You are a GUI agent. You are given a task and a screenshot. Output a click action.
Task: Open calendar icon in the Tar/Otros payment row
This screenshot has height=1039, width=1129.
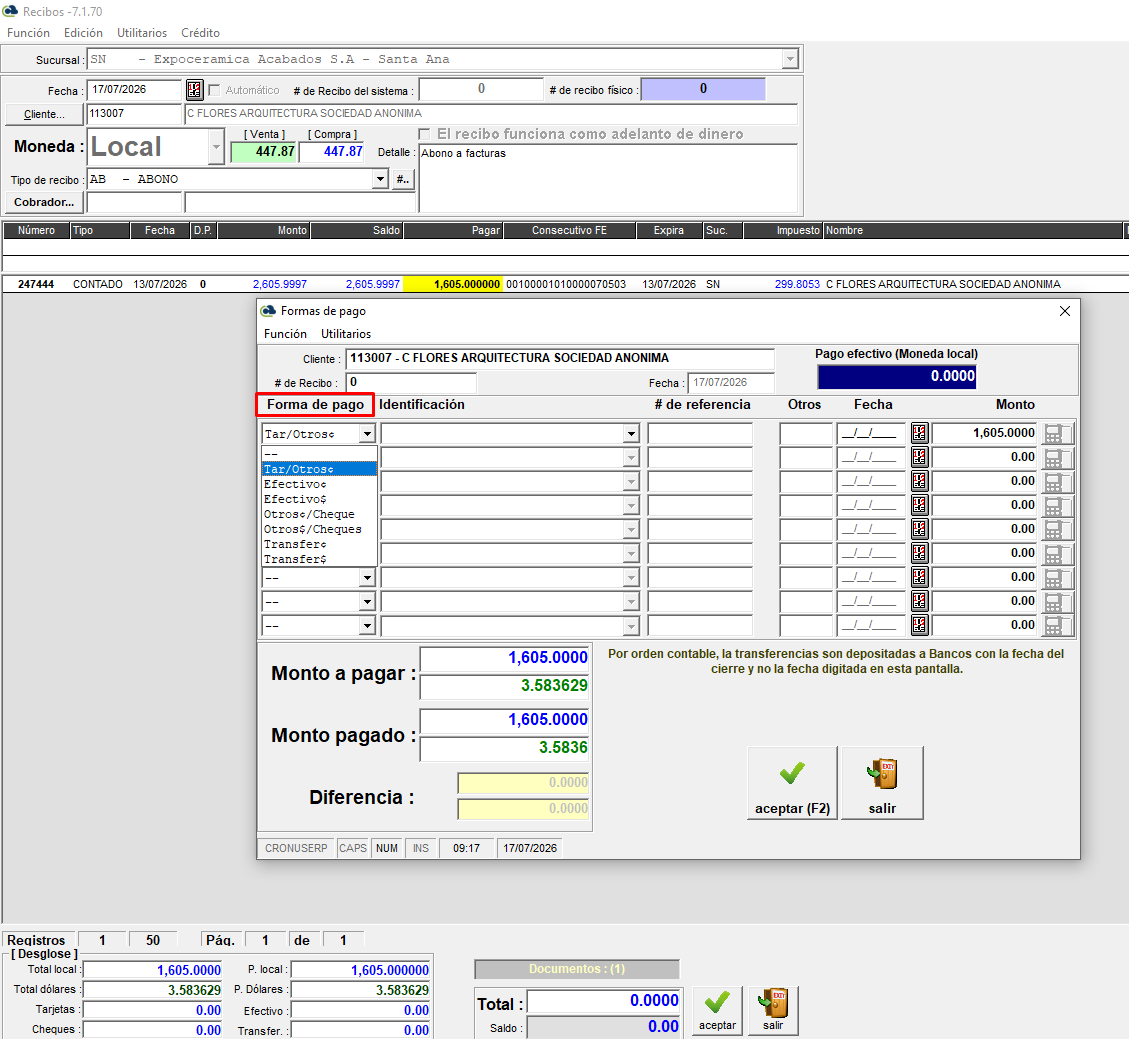tap(919, 433)
